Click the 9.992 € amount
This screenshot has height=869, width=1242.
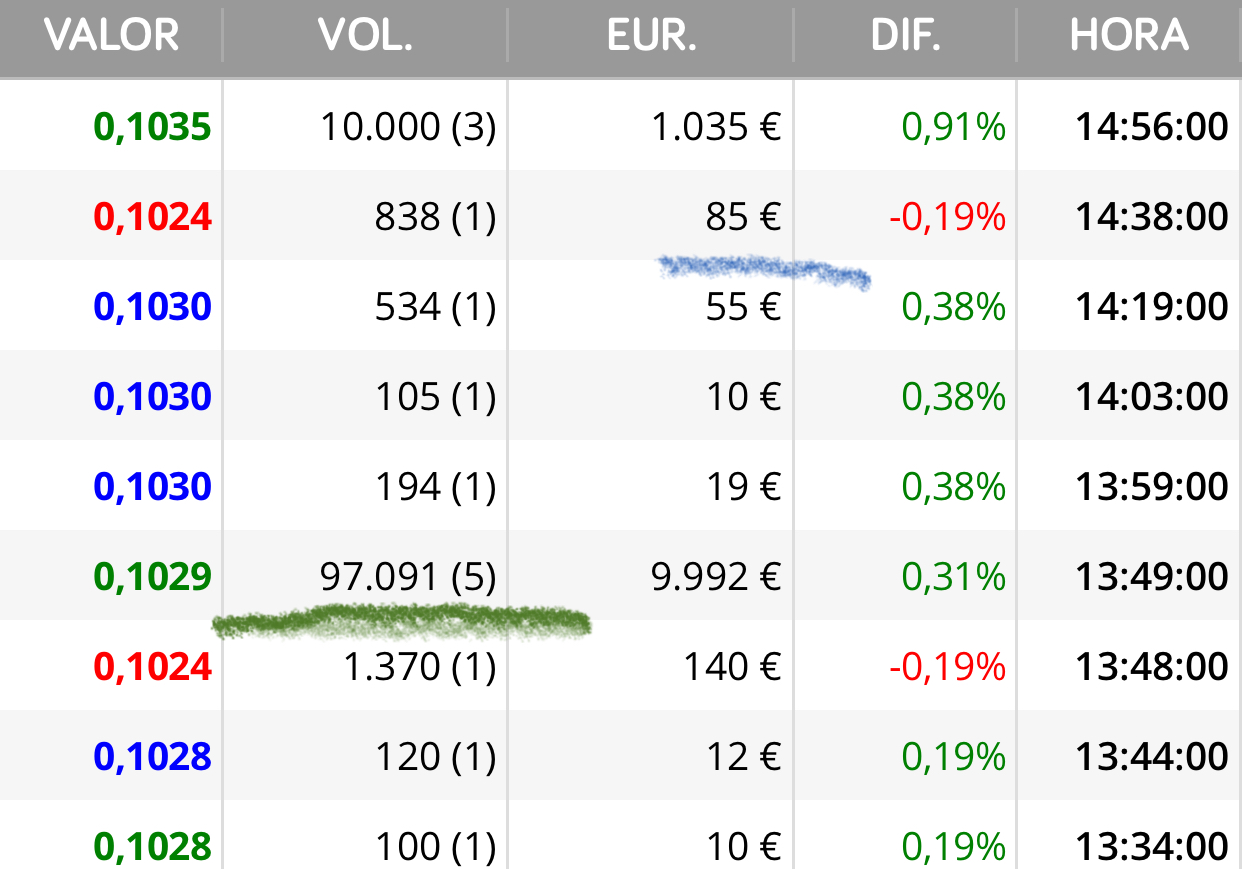[716, 577]
